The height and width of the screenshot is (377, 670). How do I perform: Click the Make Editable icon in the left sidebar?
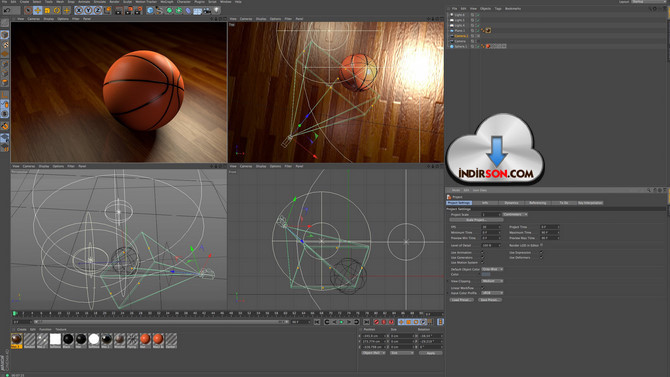pyautogui.click(x=5, y=22)
